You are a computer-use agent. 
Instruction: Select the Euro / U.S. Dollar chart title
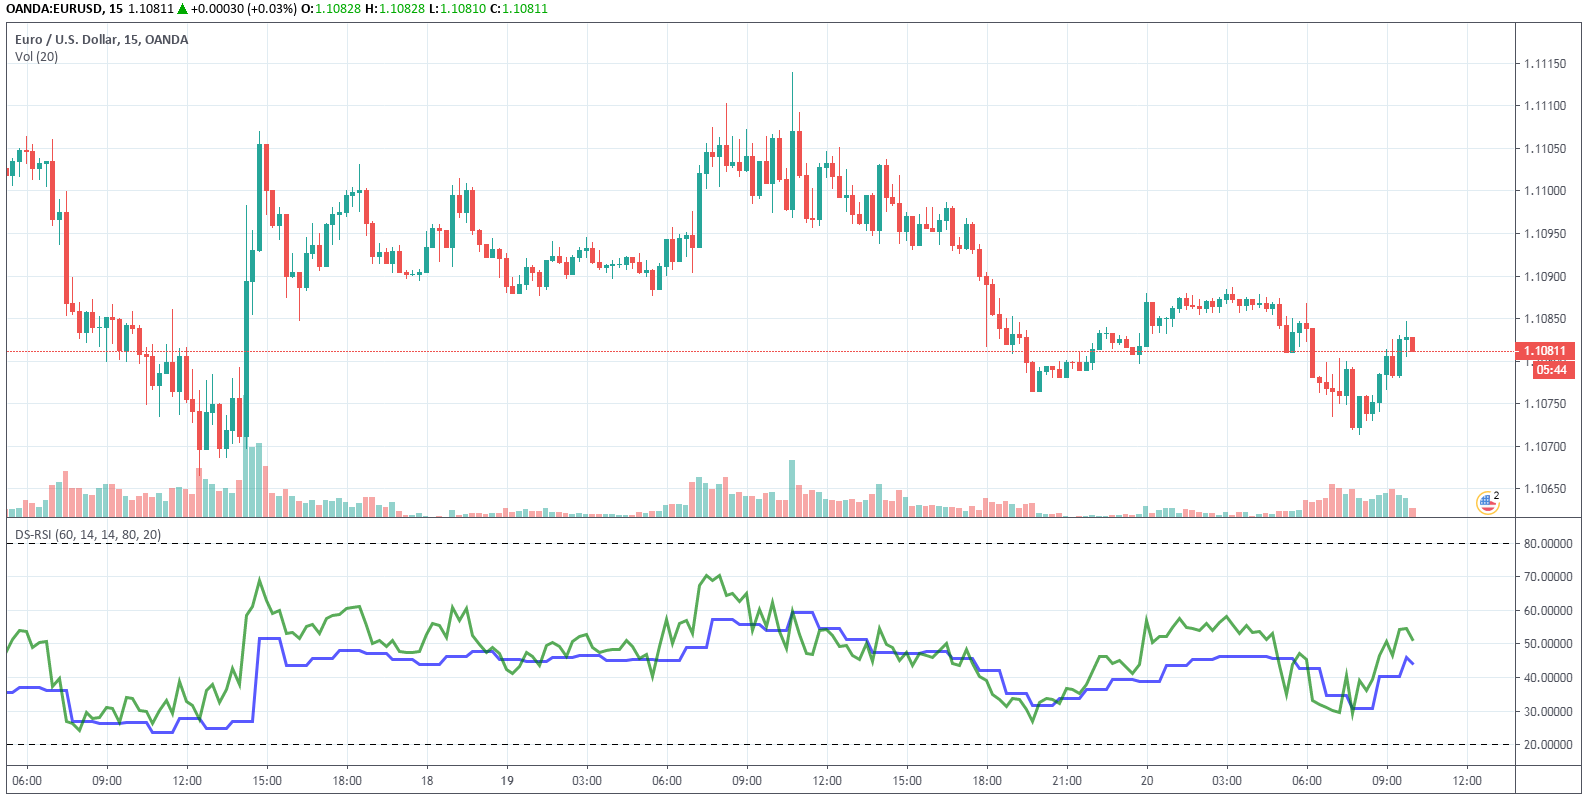click(x=101, y=40)
